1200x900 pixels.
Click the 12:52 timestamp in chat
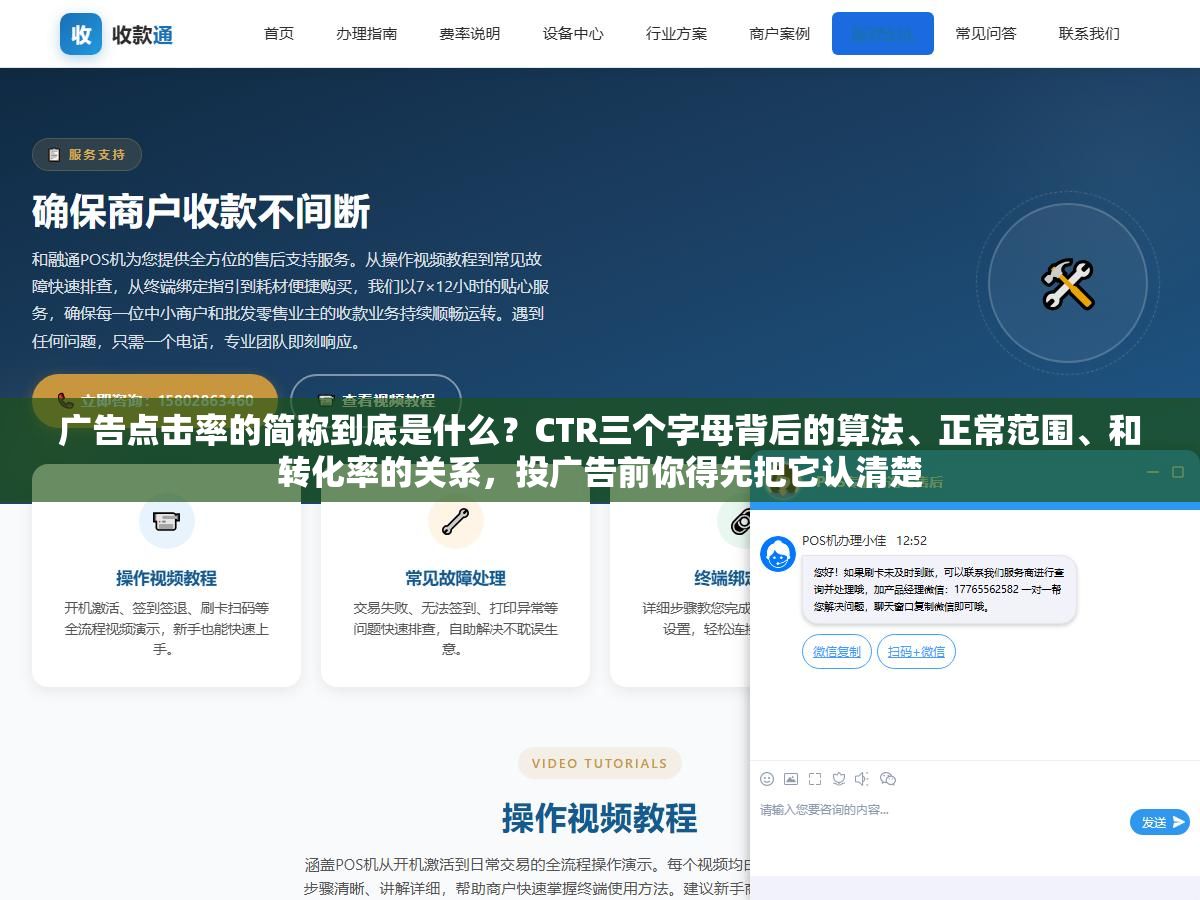911,540
